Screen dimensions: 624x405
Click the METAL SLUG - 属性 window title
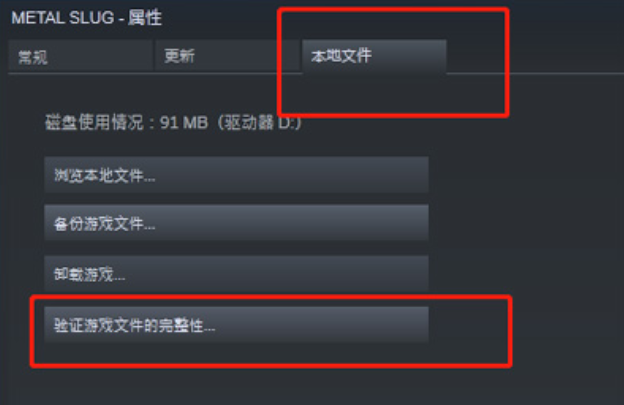86,18
